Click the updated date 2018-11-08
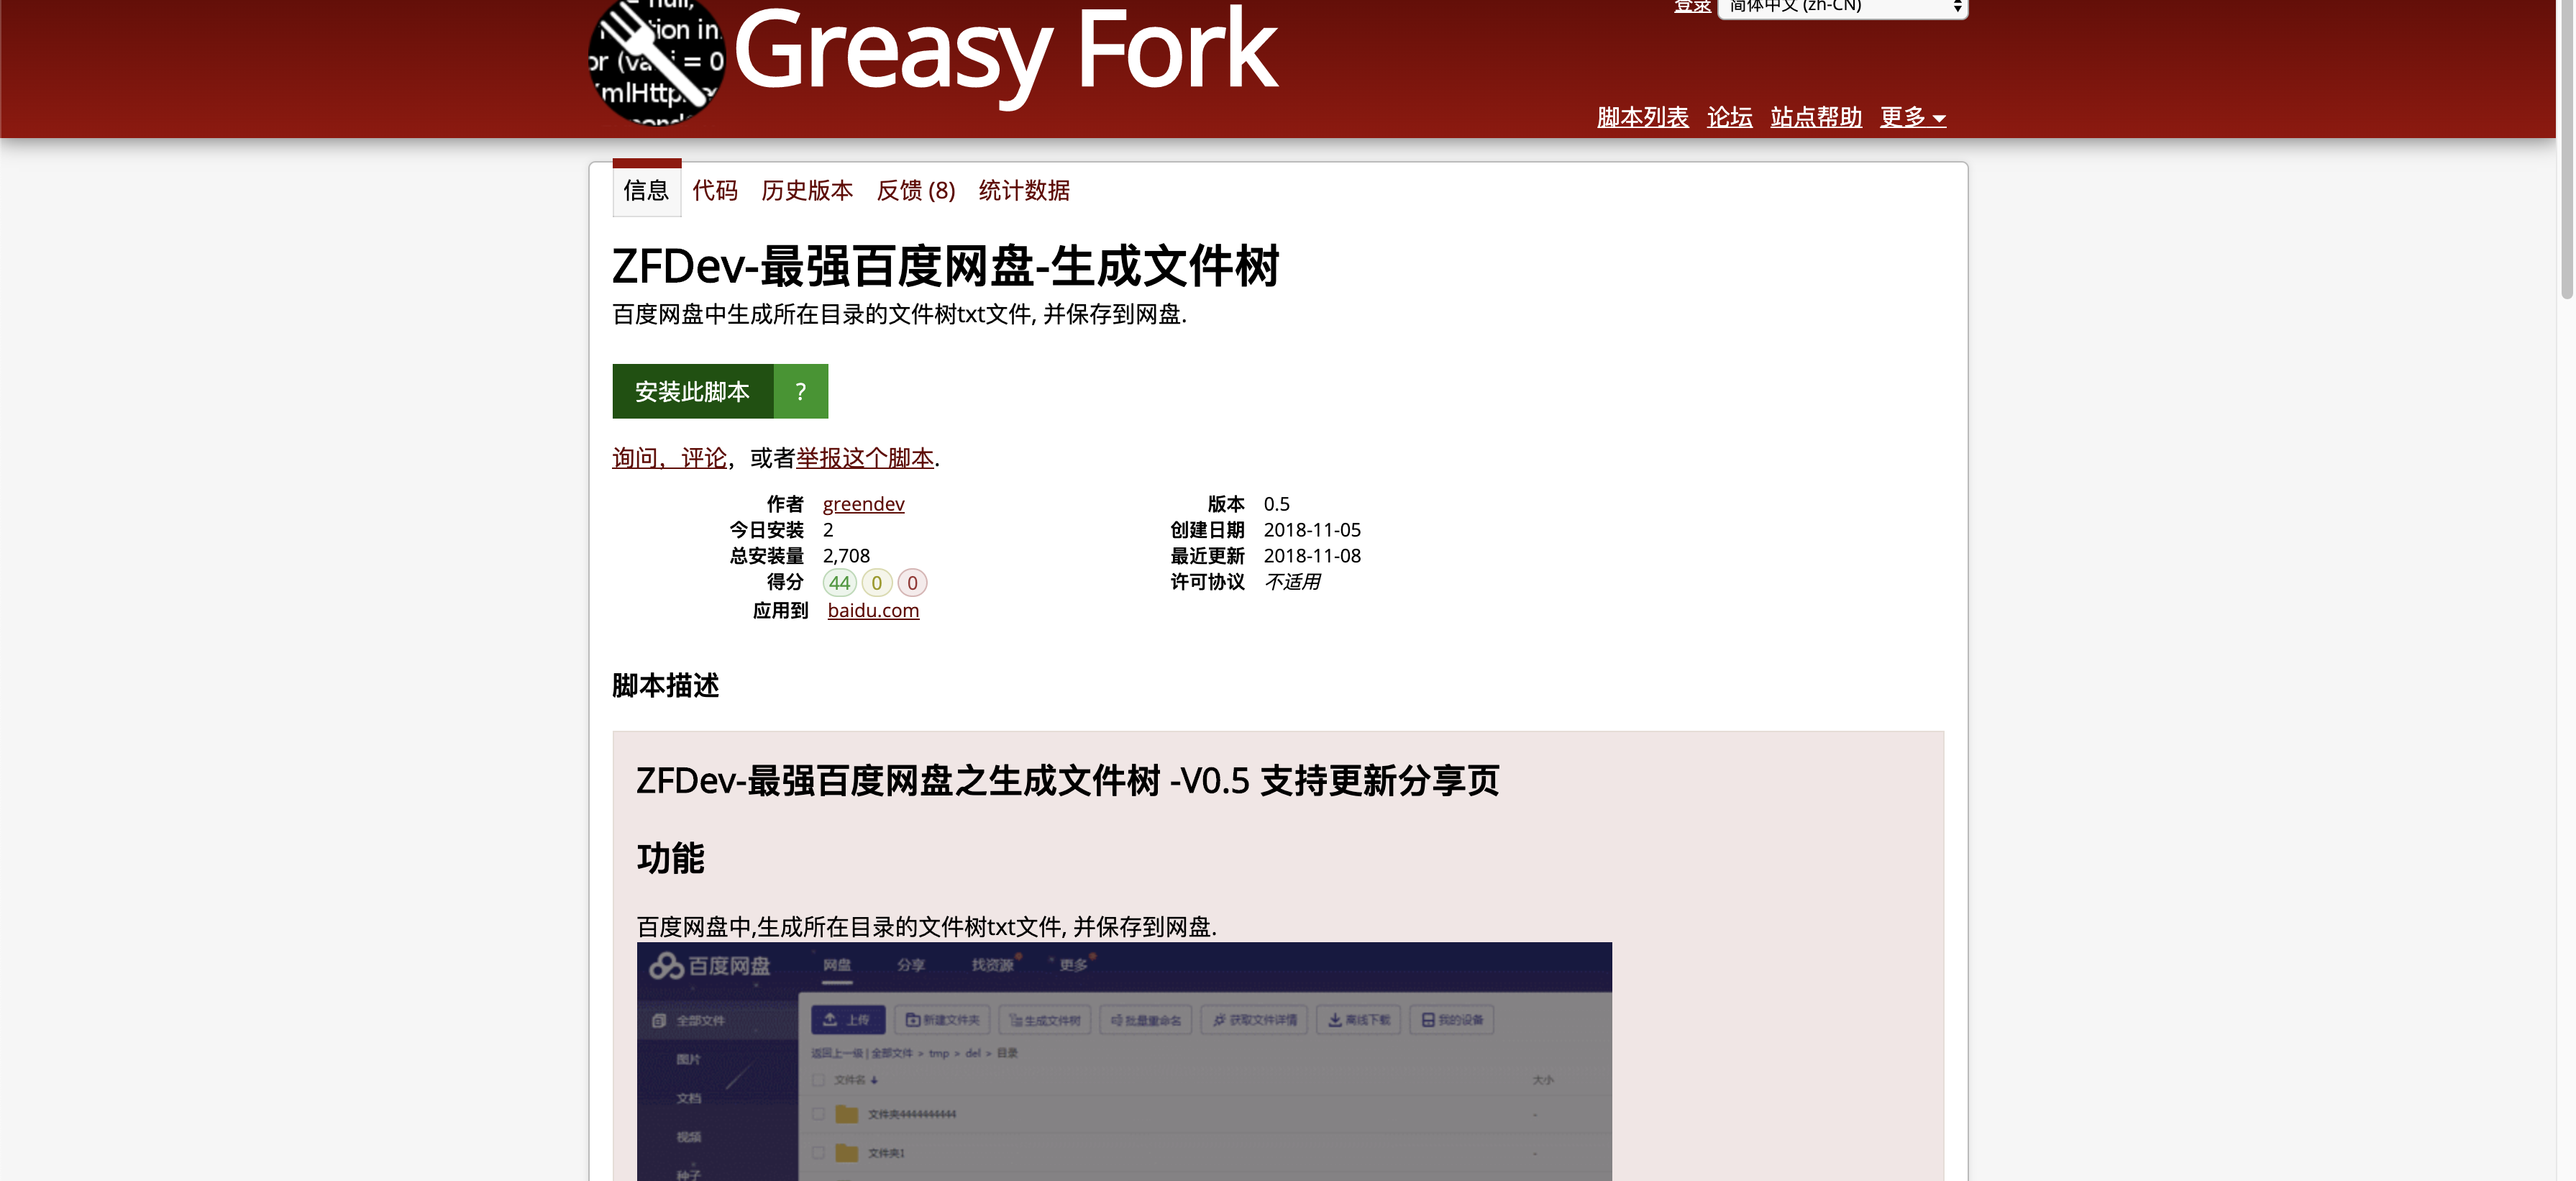Image resolution: width=2576 pixels, height=1181 pixels. pos(1311,556)
